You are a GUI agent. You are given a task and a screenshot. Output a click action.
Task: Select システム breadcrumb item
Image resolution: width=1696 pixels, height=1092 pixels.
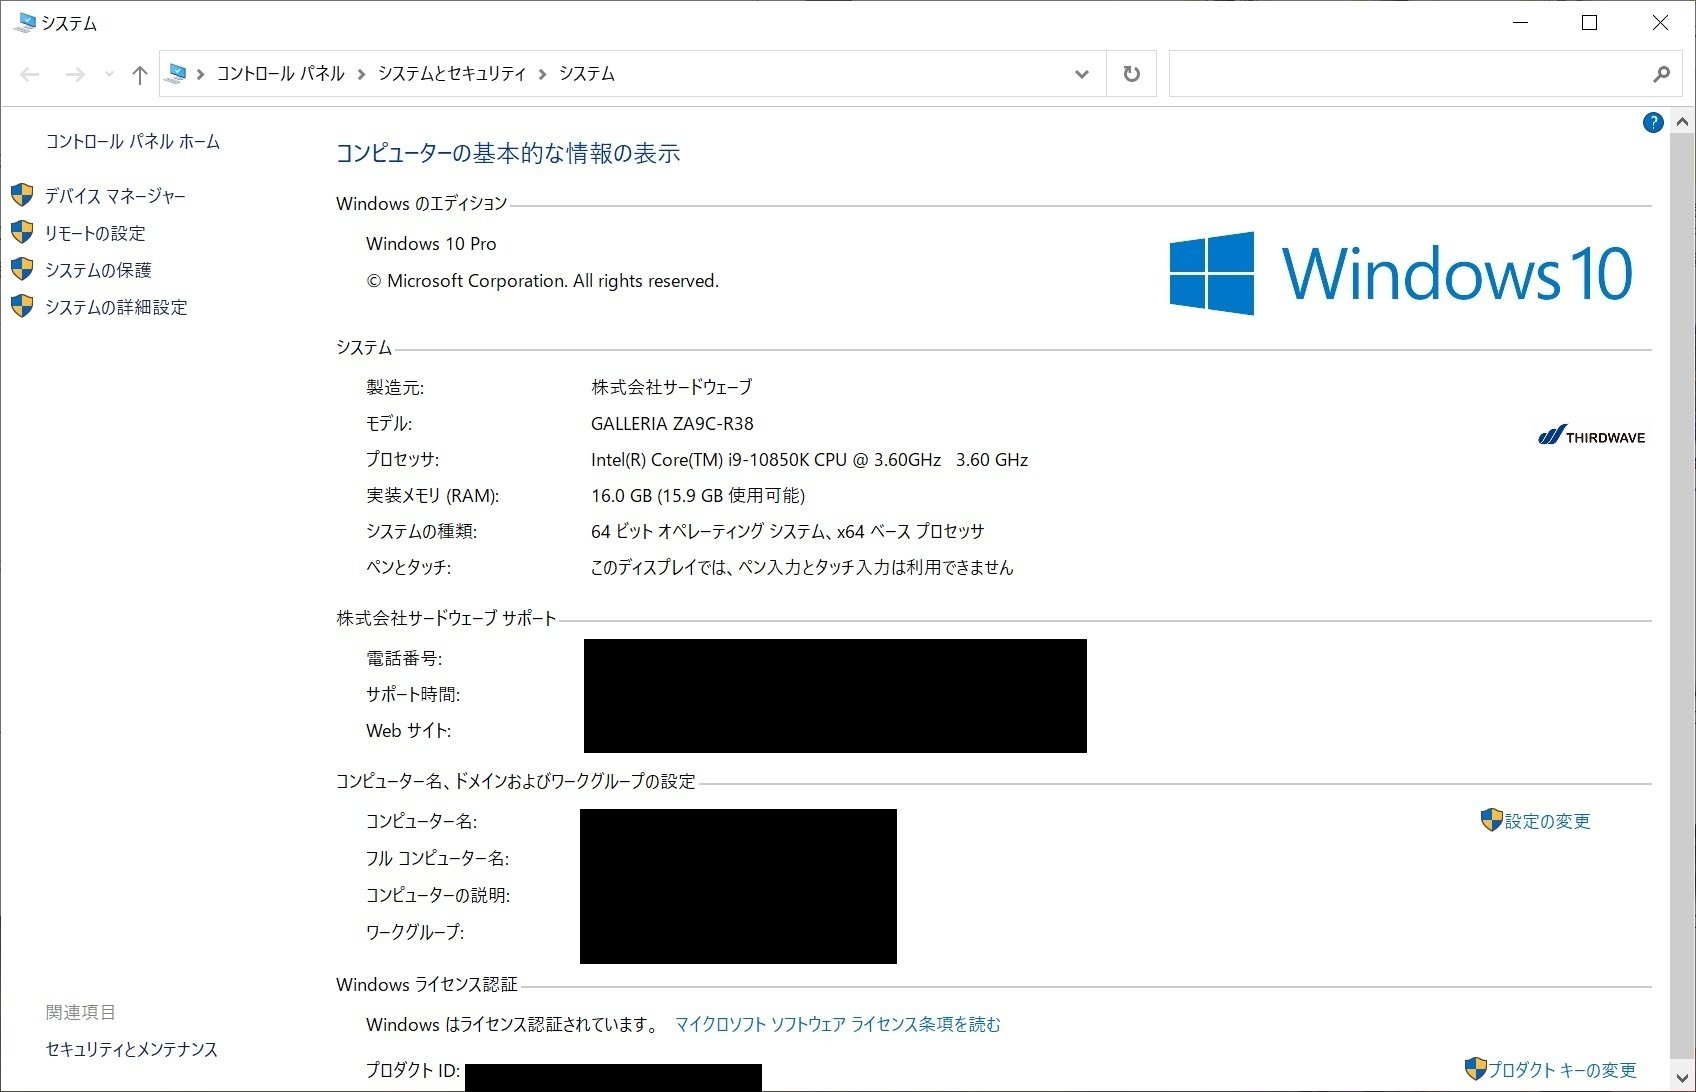(x=587, y=74)
